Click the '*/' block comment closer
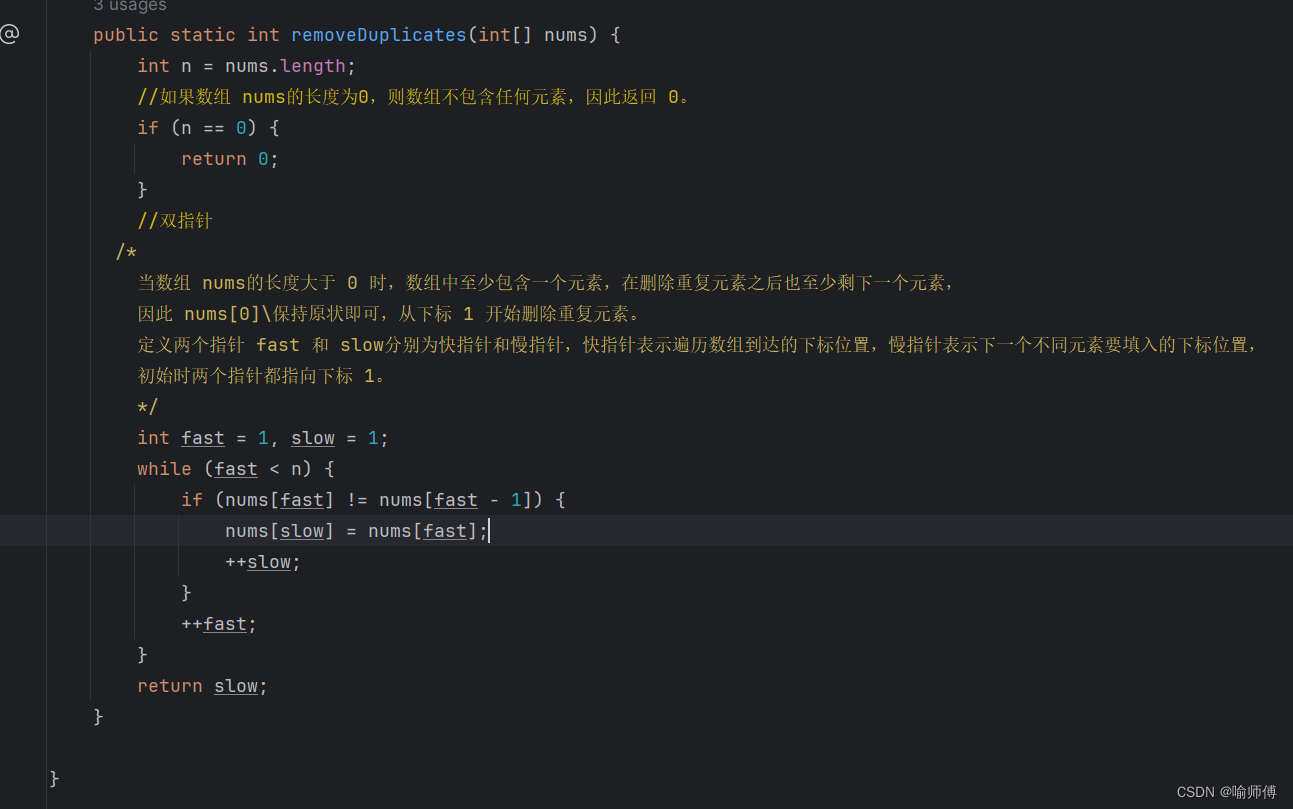The height and width of the screenshot is (809, 1293). [x=148, y=407]
